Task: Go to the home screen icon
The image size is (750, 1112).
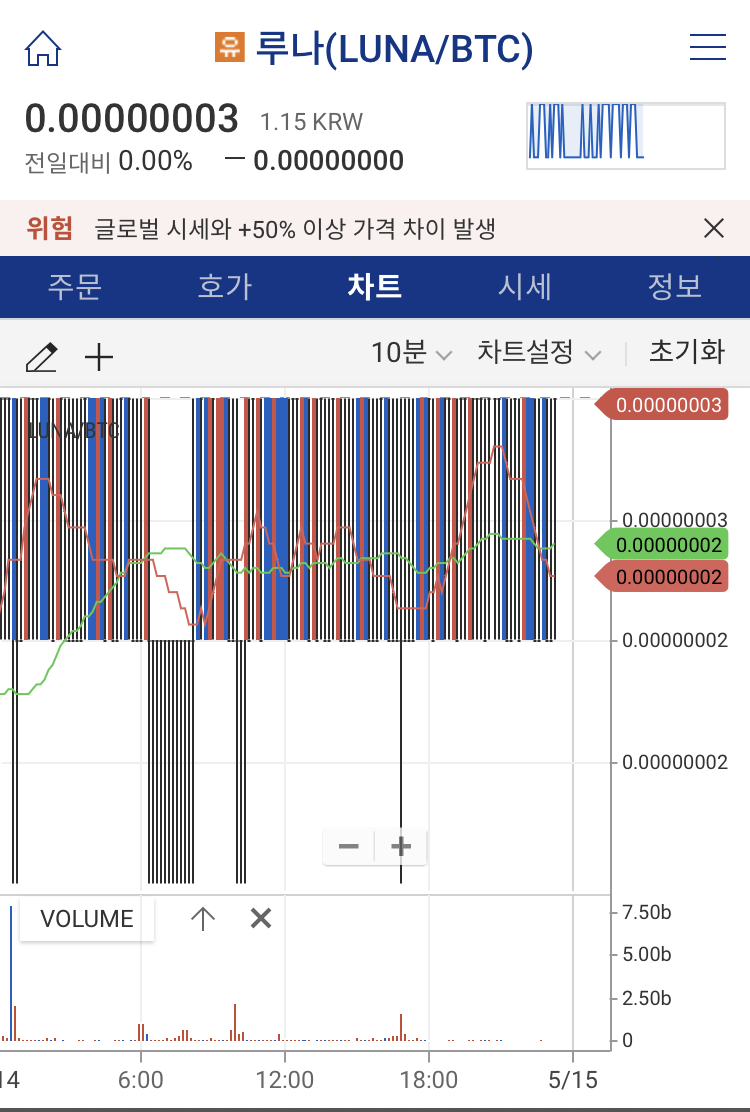Action: coord(43,48)
